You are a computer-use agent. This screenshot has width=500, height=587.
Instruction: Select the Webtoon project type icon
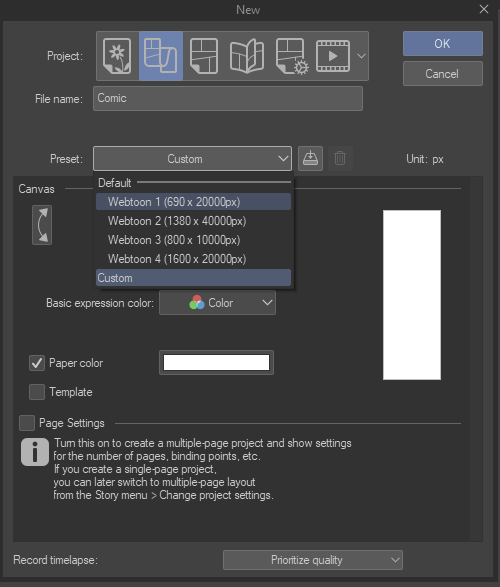(161, 56)
